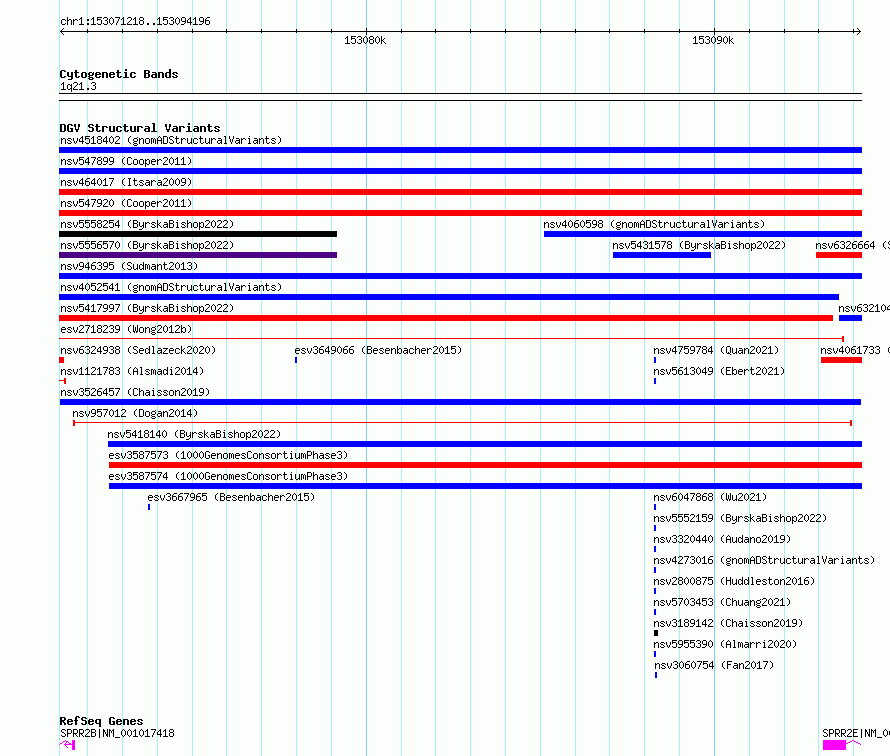Click the 1q21.3 cytogenetic band label
Image resolution: width=890 pixels, height=756 pixels.
[x=78, y=86]
